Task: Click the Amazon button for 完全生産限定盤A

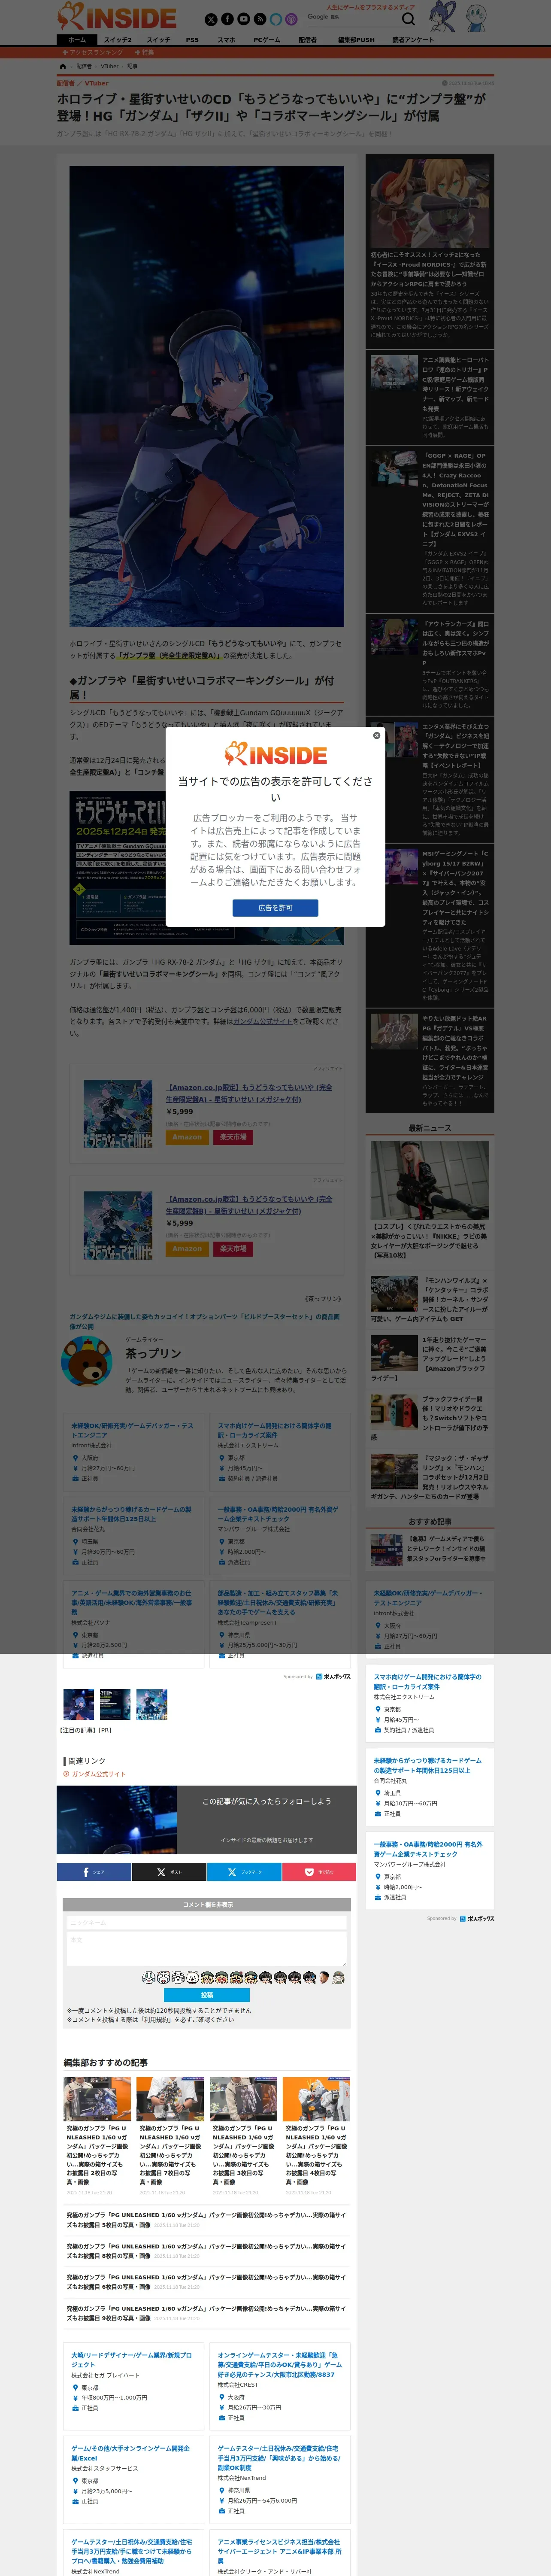Action: (187, 1137)
